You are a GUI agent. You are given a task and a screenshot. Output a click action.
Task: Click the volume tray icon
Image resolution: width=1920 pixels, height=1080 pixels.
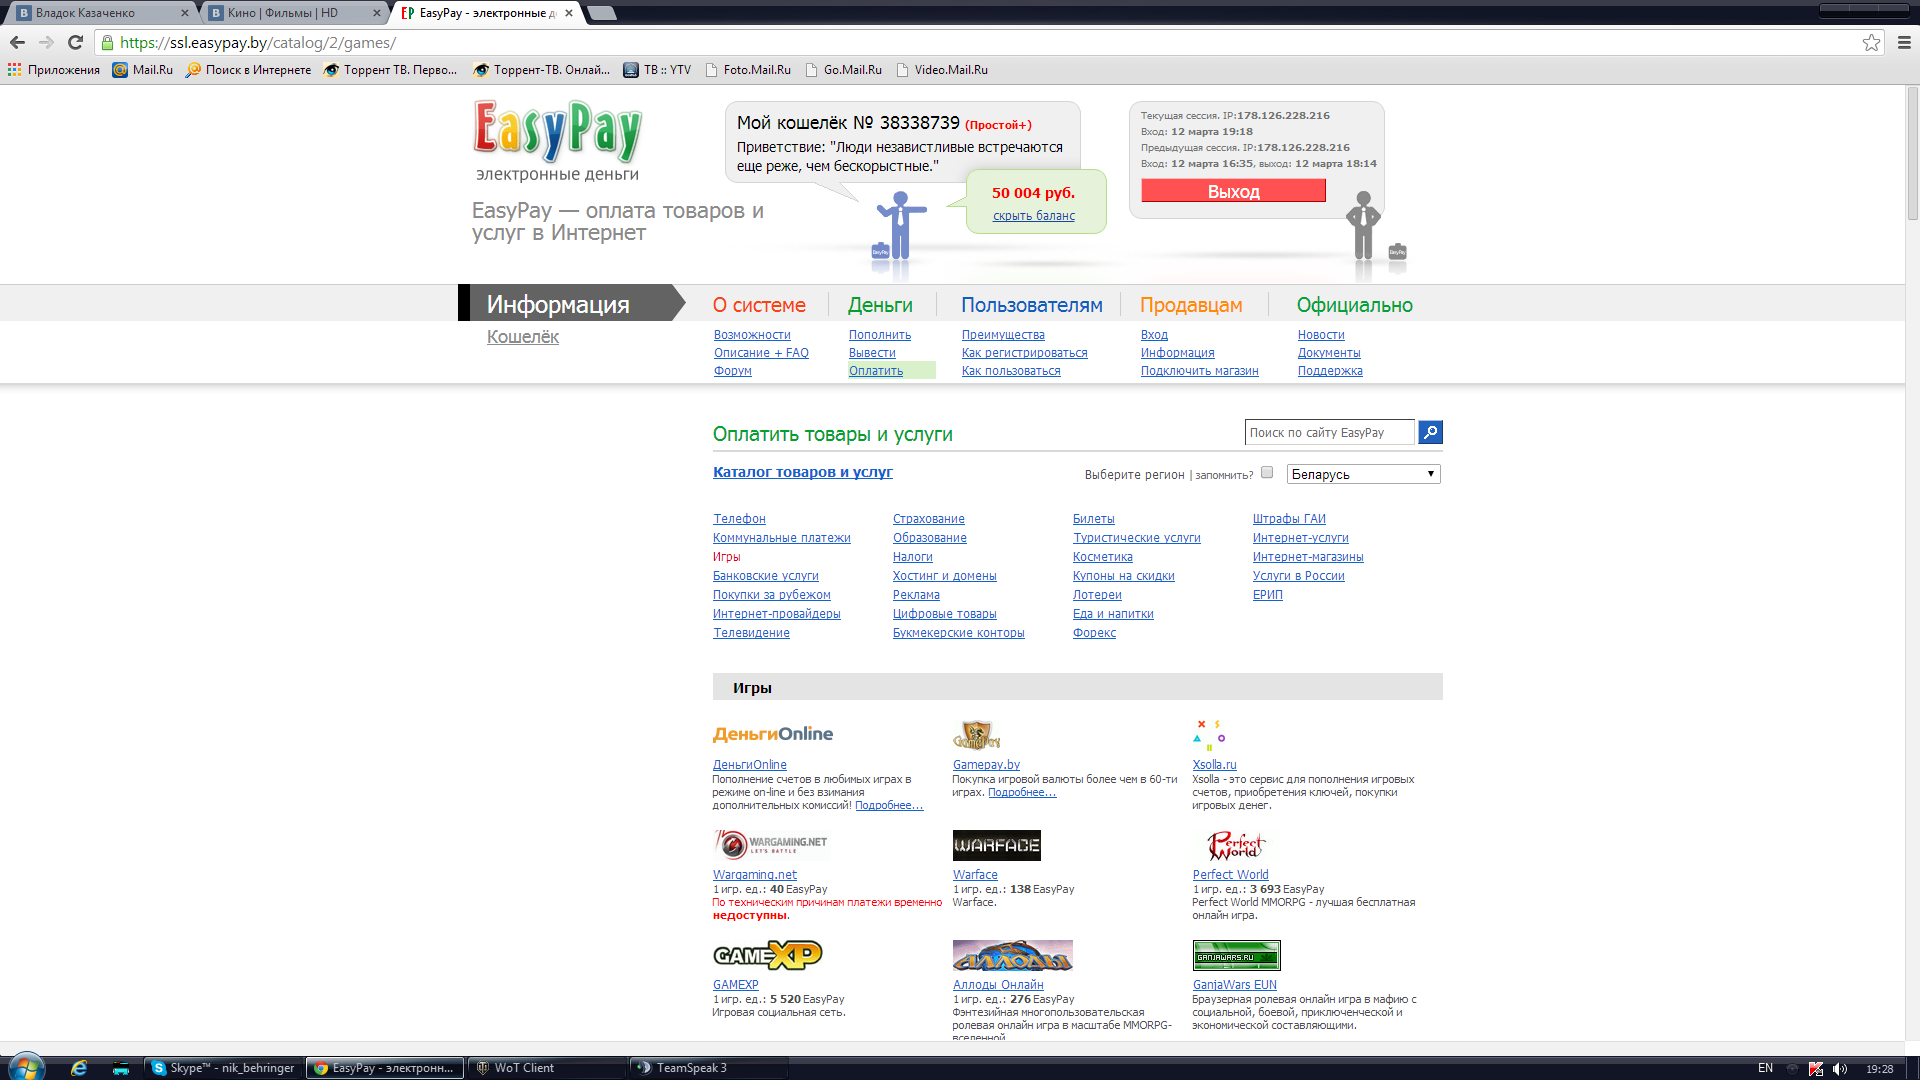[x=1840, y=1068]
